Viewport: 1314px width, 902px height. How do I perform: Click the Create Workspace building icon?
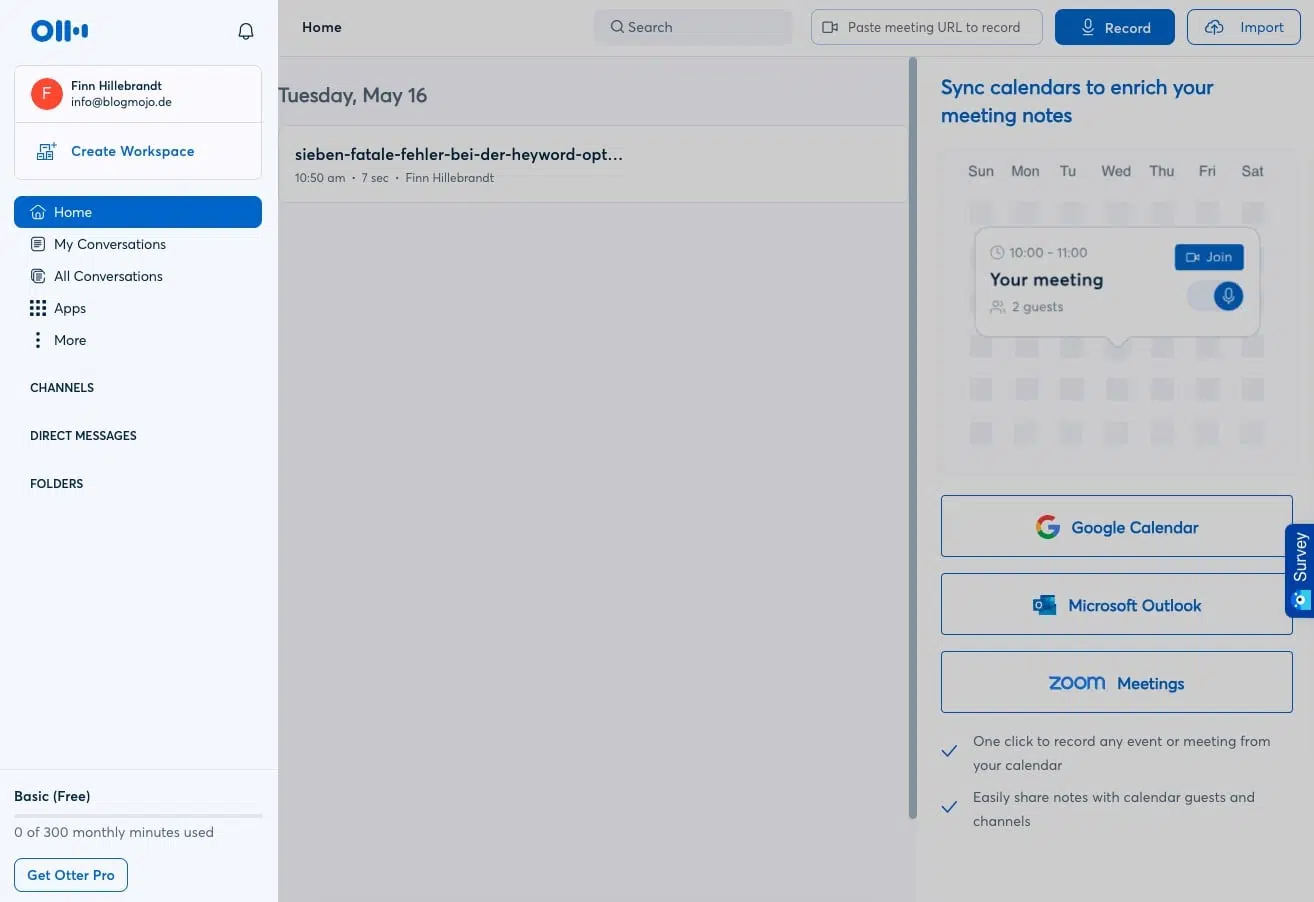(x=45, y=151)
